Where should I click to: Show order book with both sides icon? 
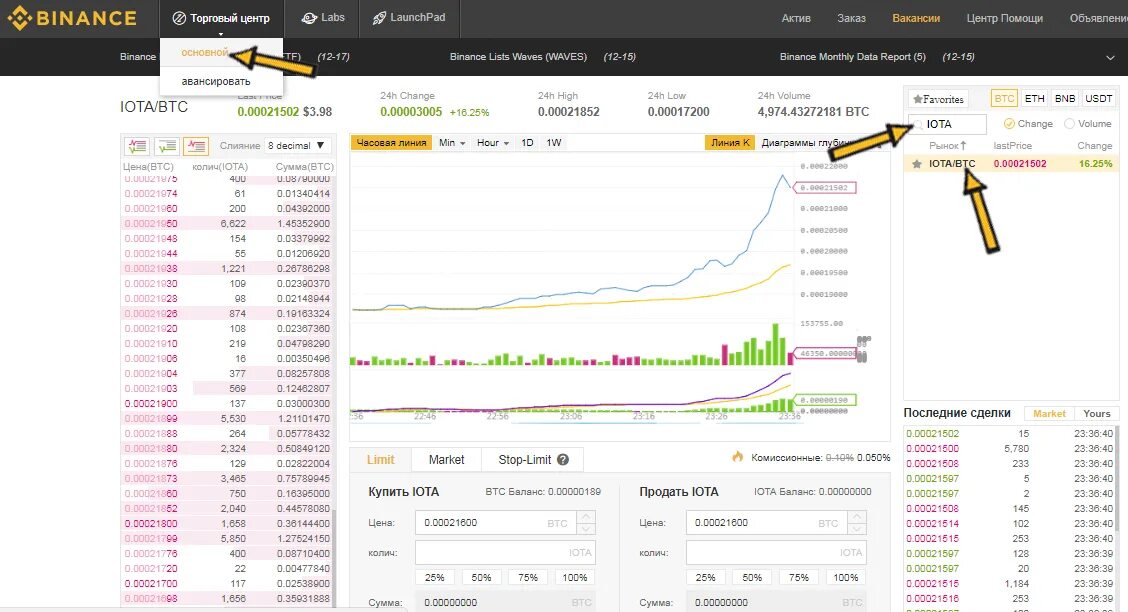pos(137,146)
